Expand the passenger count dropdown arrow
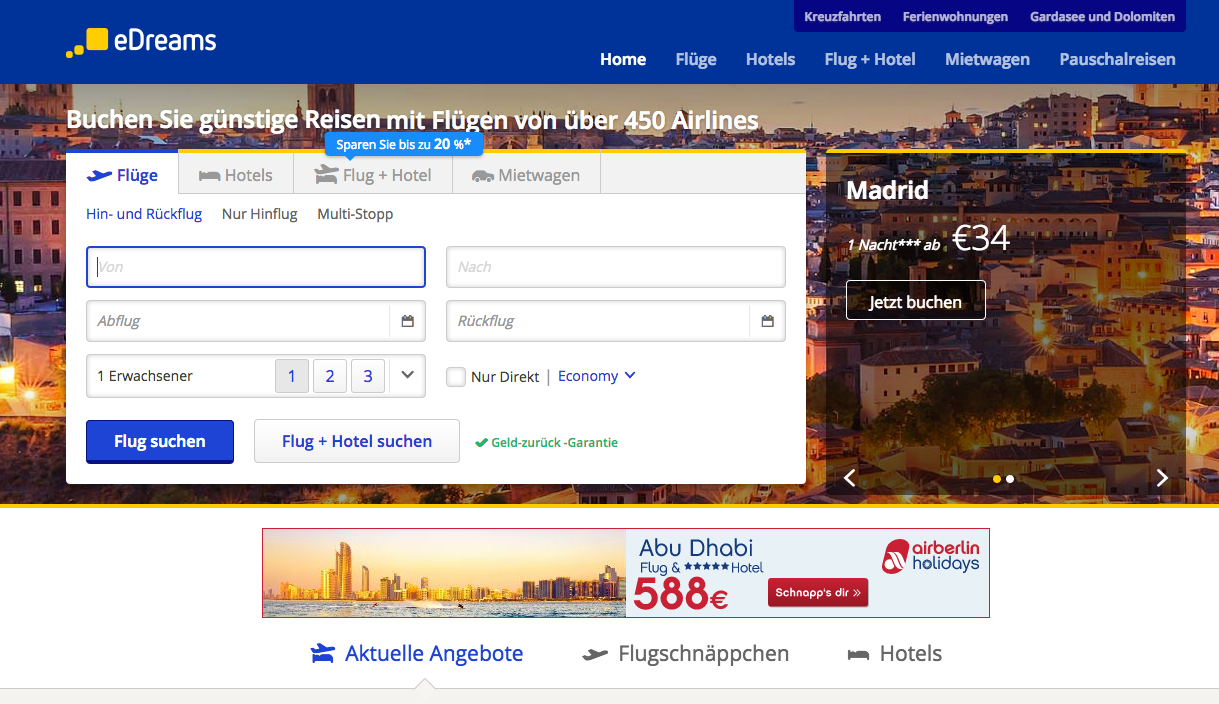The height and width of the screenshot is (704, 1219). pyautogui.click(x=407, y=376)
